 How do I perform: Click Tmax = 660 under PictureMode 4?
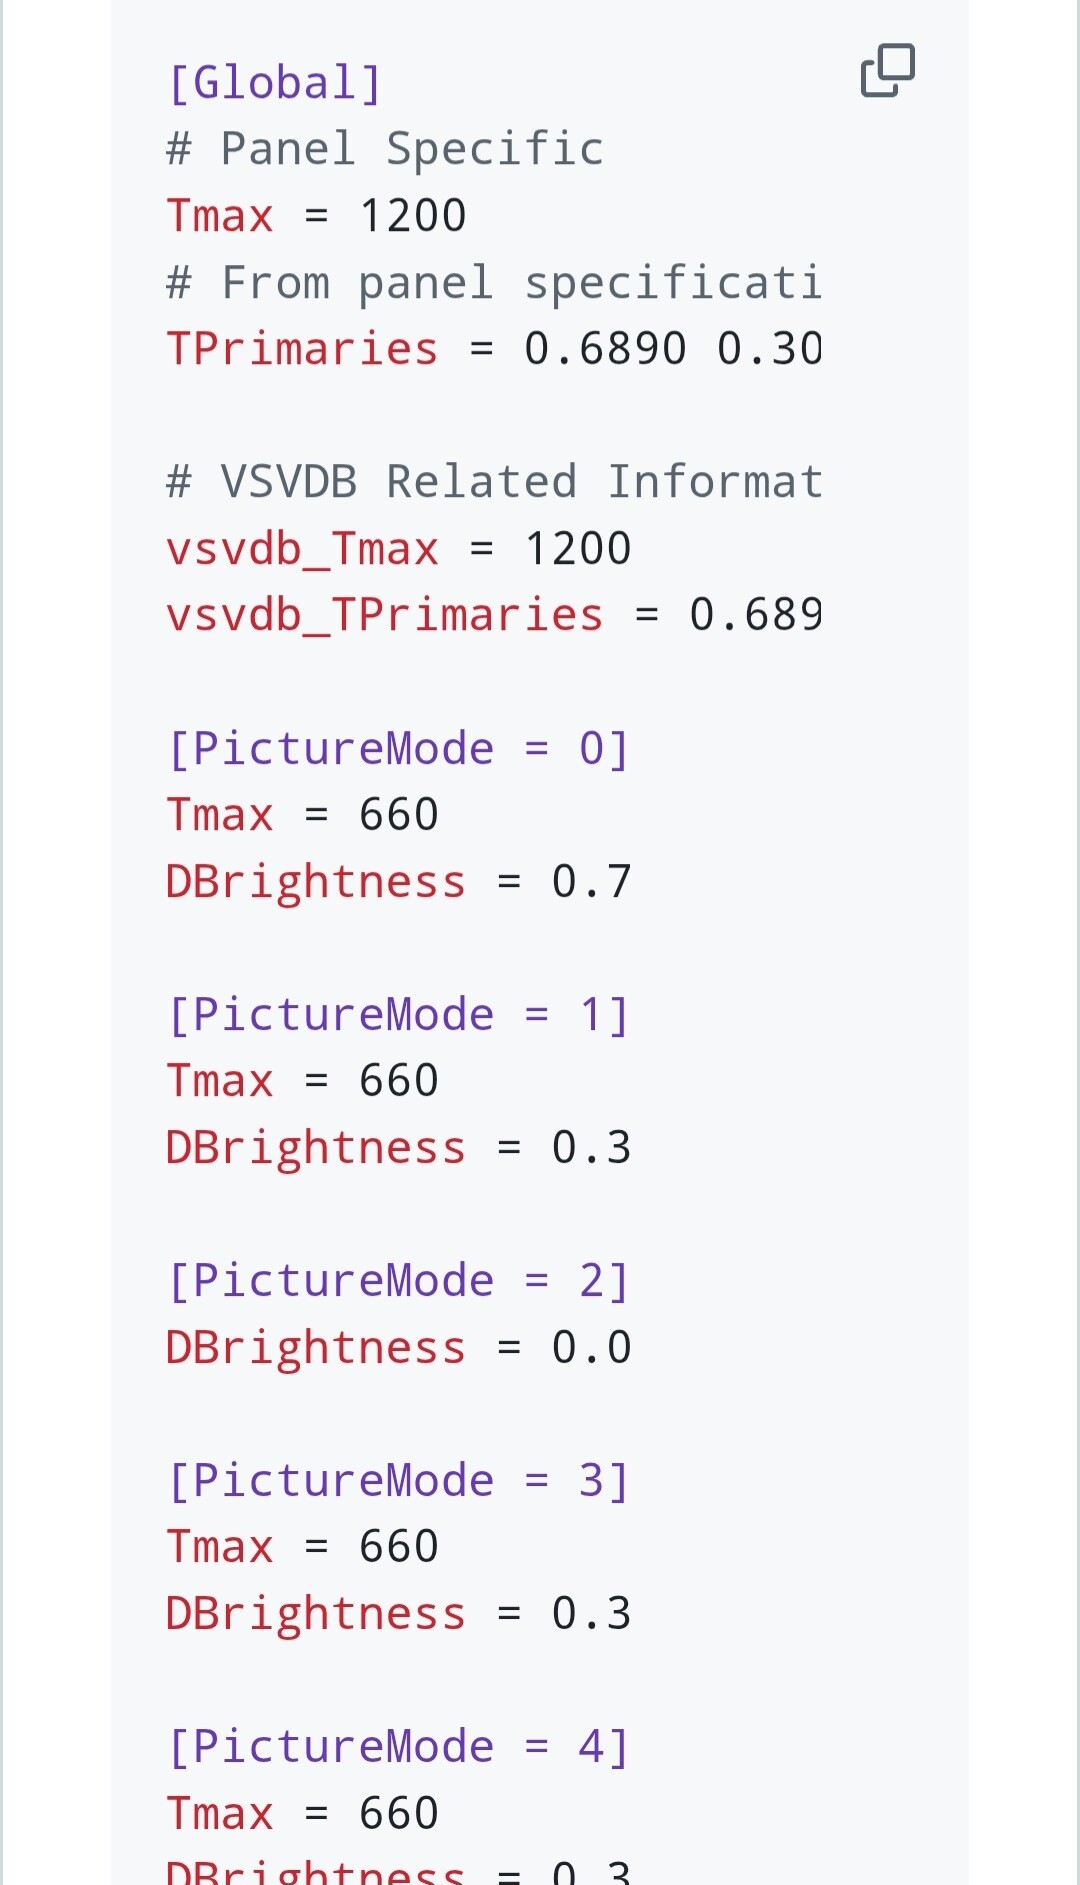(302, 1812)
